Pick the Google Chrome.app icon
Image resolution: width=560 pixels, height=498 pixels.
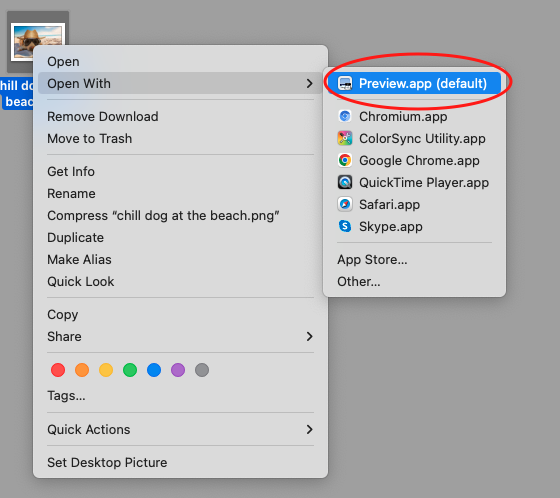coord(345,160)
